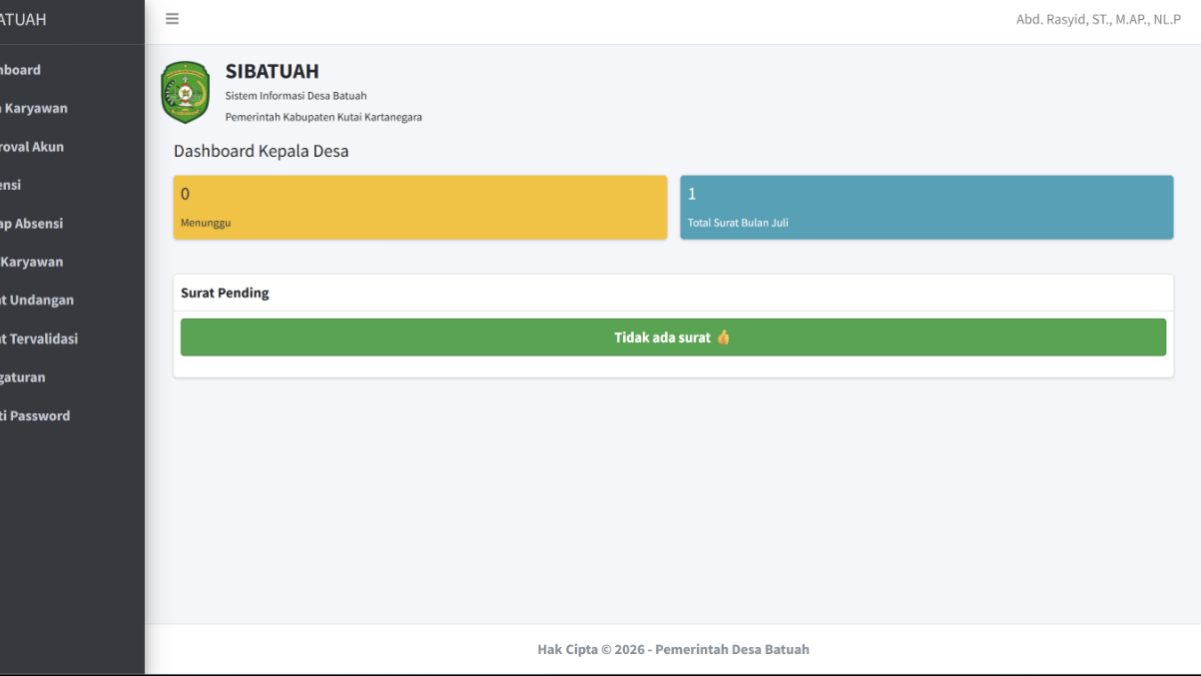Select Ganti Password in sidebar

tap(35, 416)
